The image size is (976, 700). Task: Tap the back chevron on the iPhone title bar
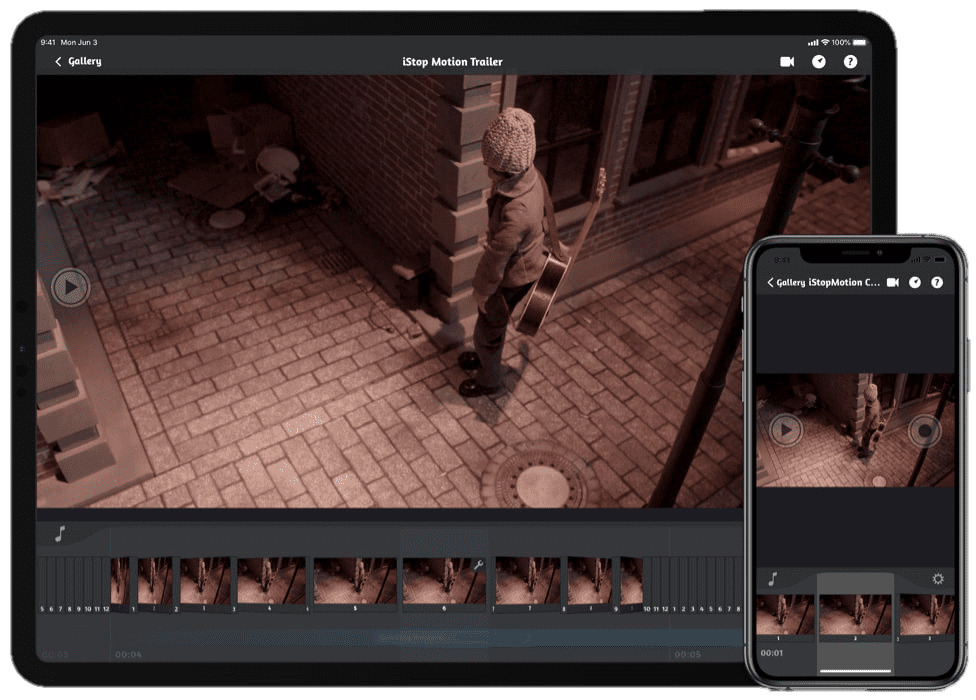(x=770, y=282)
